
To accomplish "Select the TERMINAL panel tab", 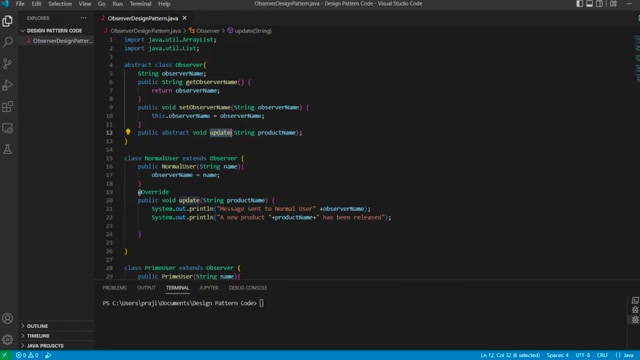I will 178,288.
